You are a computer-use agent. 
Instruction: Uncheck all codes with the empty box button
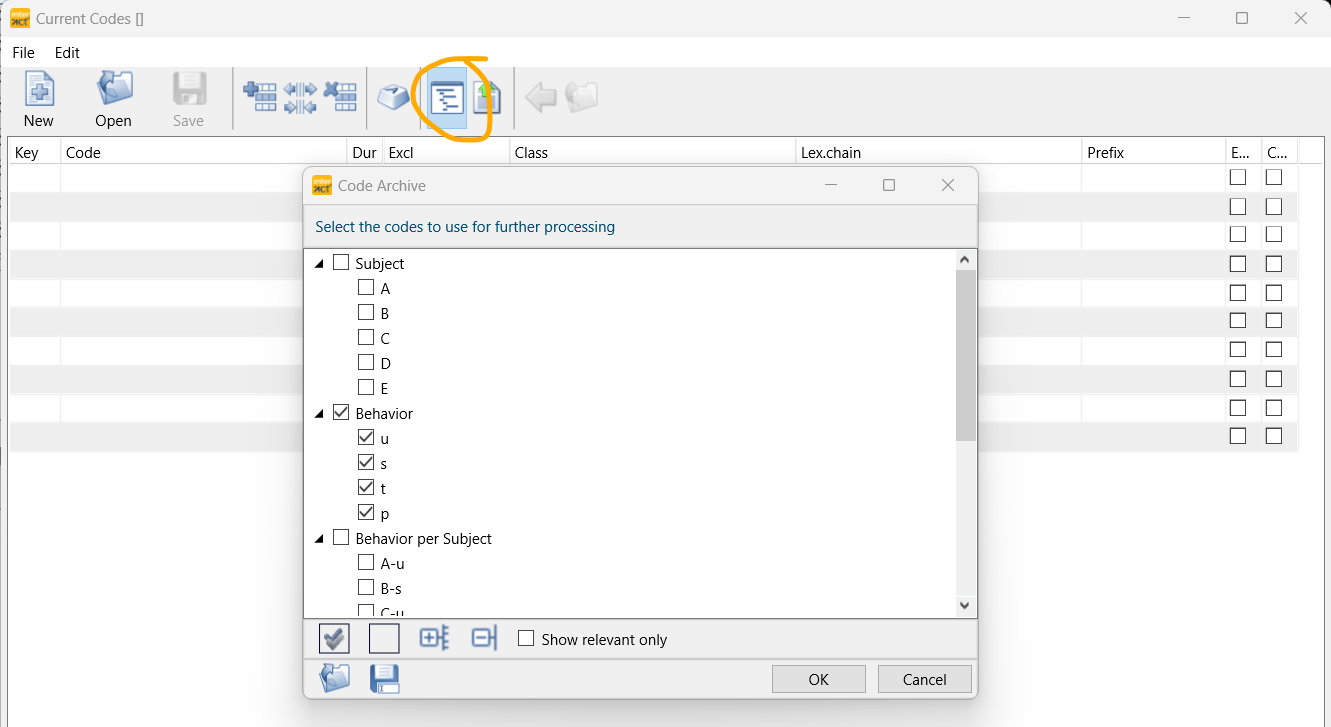pyautogui.click(x=384, y=638)
